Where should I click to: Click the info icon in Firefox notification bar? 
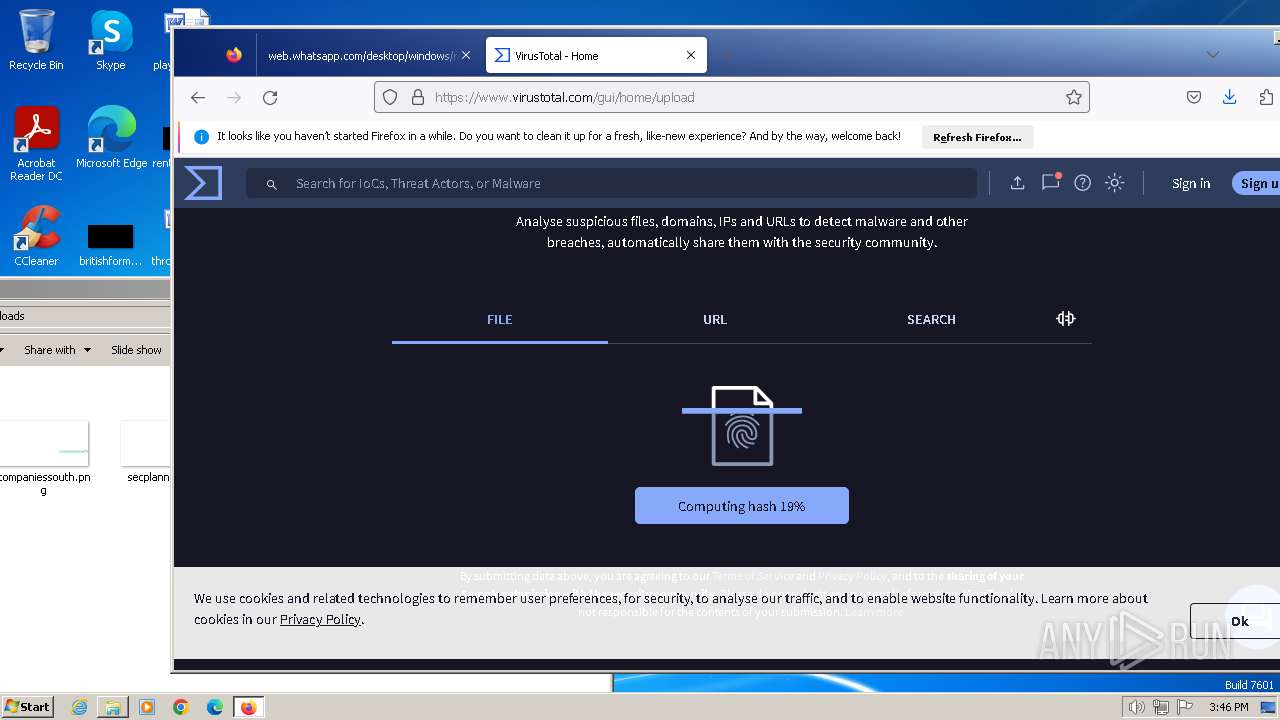[201, 137]
